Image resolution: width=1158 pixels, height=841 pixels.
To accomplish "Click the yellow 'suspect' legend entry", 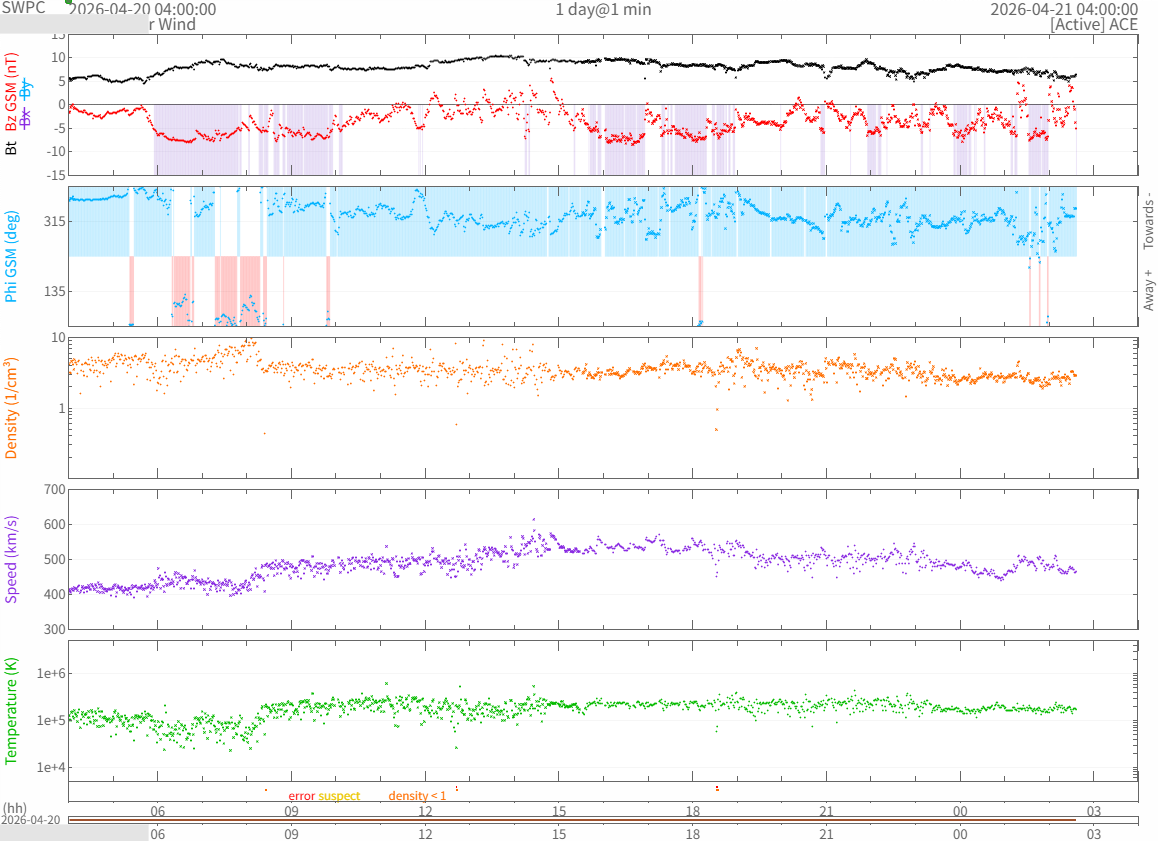I will pos(339,796).
